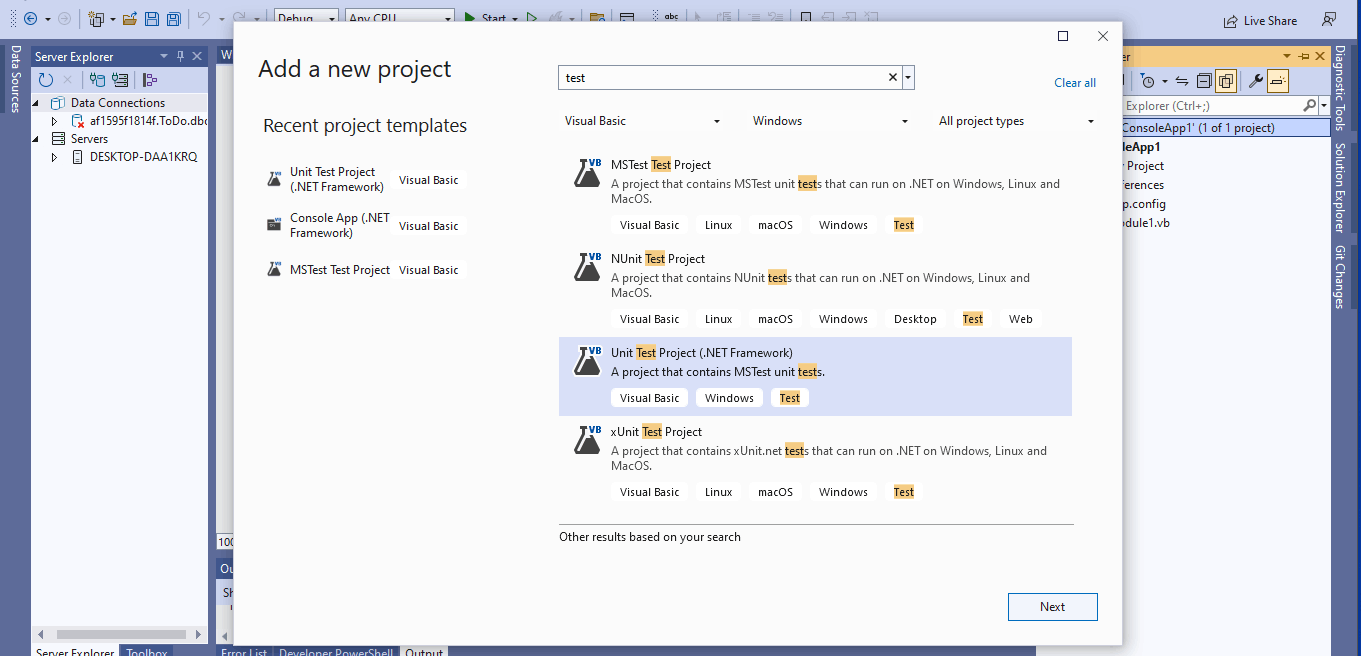Click the Properties wrench icon
The image size is (1361, 656).
(x=1257, y=81)
